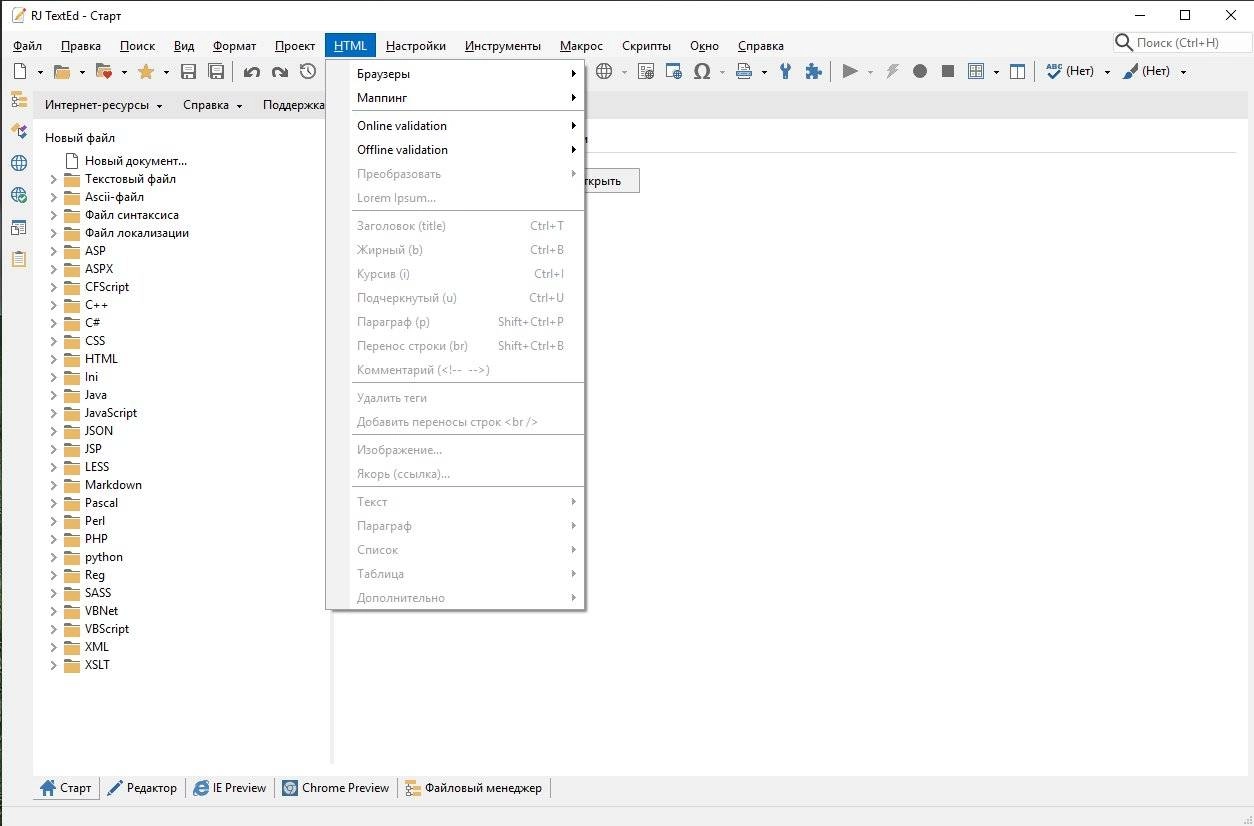
Task: Open the Справка dropdown in the gray bar
Action: click(213, 105)
